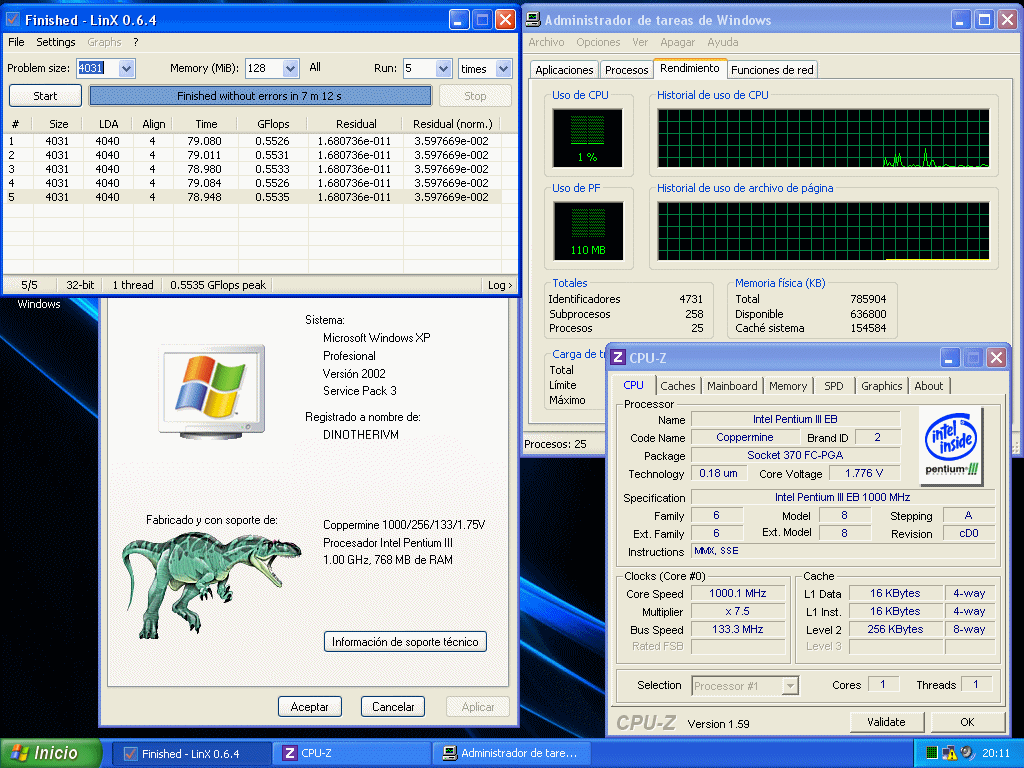
Task: Open the Run count dropdown
Action: coord(442,69)
